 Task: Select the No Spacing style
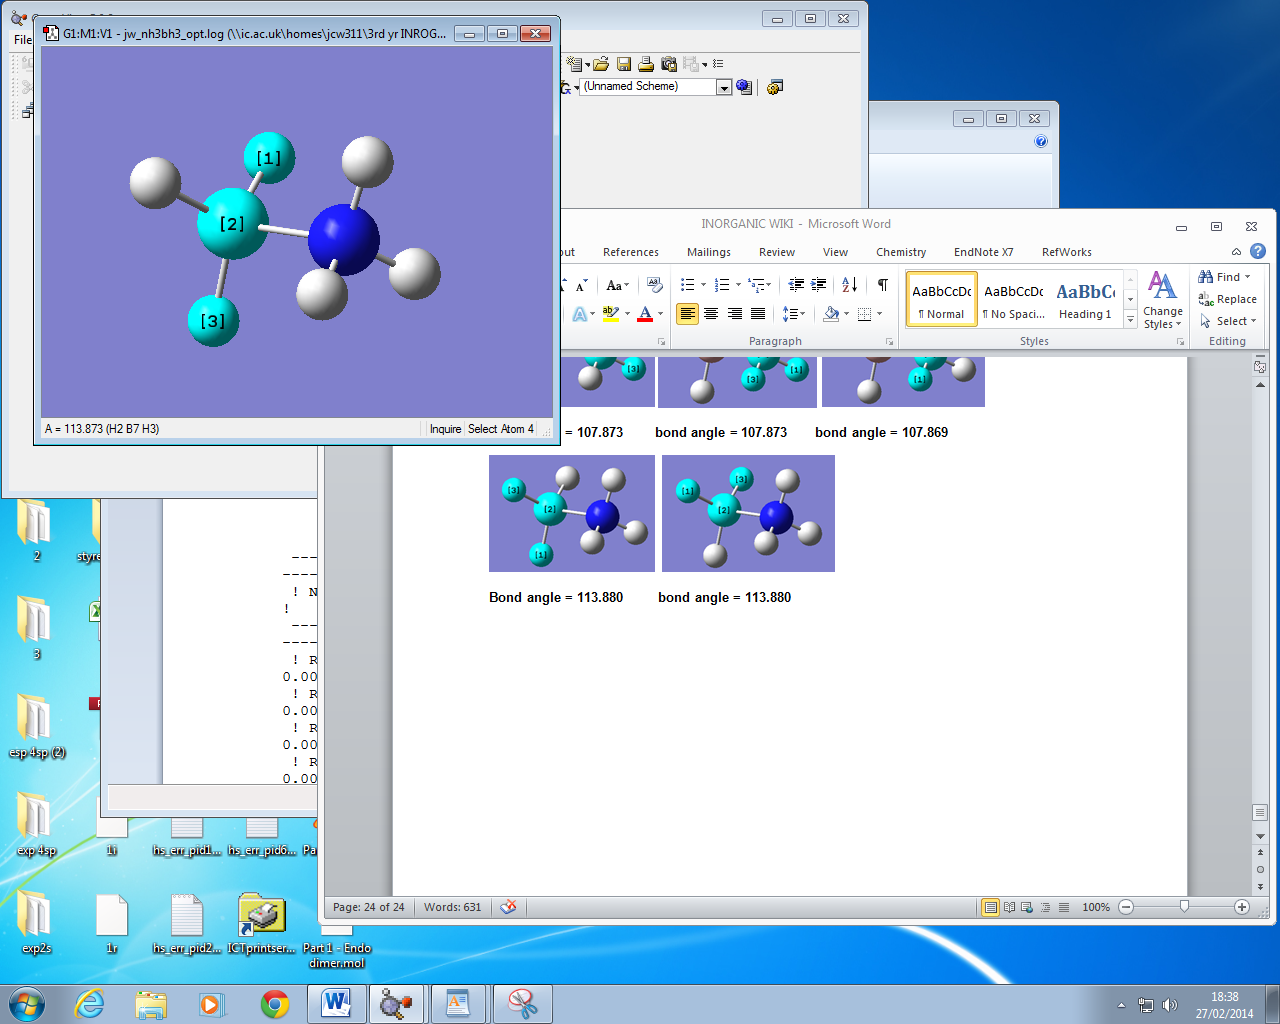1014,300
